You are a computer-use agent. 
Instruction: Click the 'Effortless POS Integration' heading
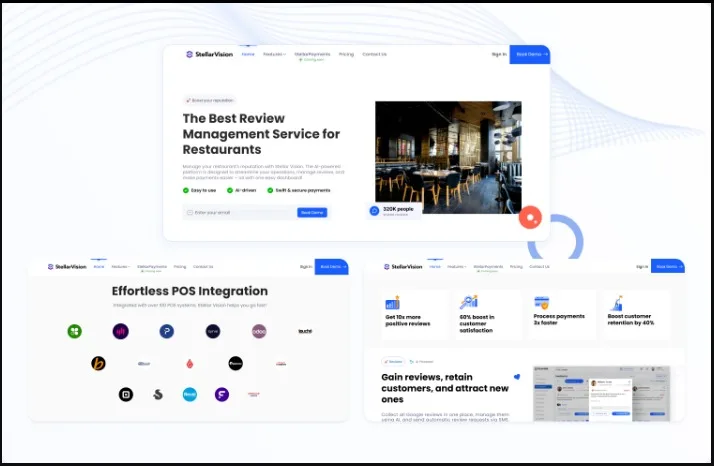coord(190,291)
